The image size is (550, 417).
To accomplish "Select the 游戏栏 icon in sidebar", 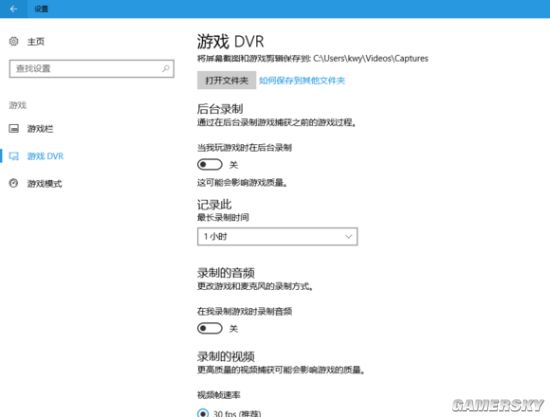I will point(14,128).
